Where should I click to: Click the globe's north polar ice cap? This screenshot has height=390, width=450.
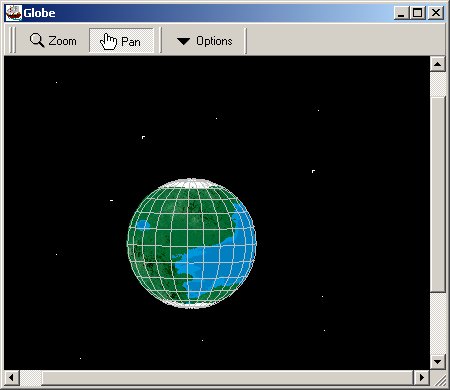pyautogui.click(x=191, y=183)
